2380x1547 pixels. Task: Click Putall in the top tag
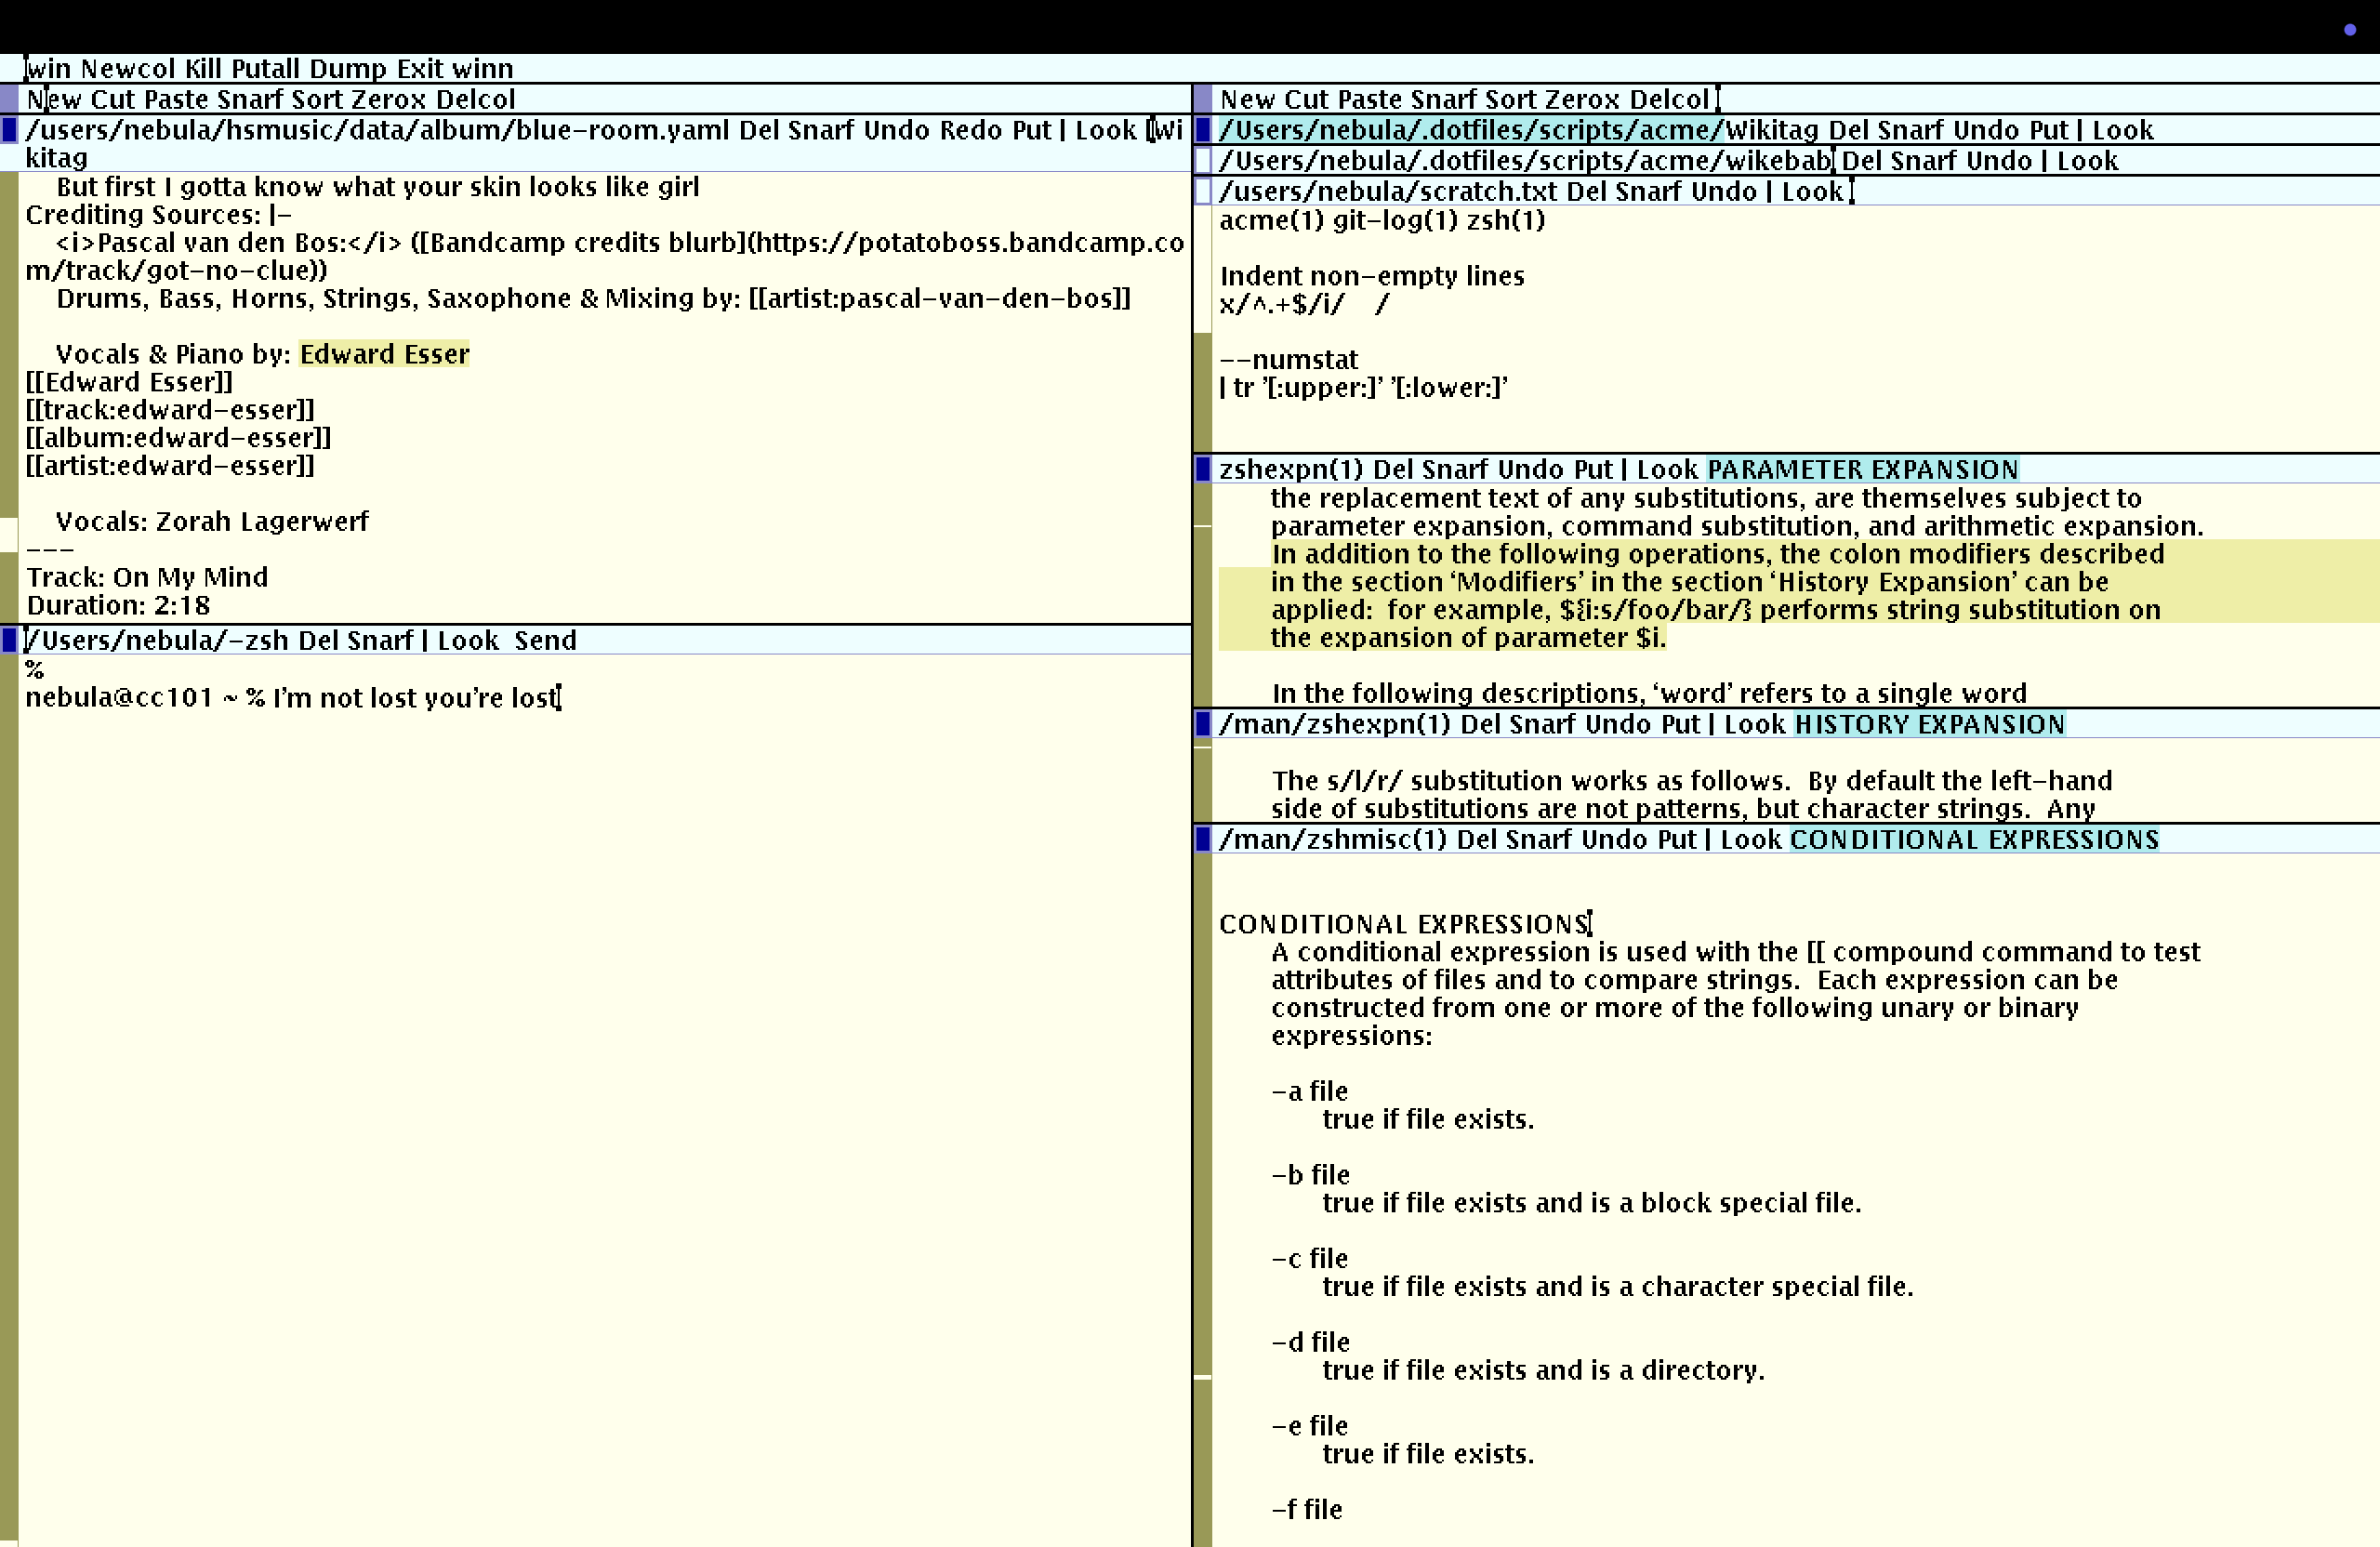(265, 69)
